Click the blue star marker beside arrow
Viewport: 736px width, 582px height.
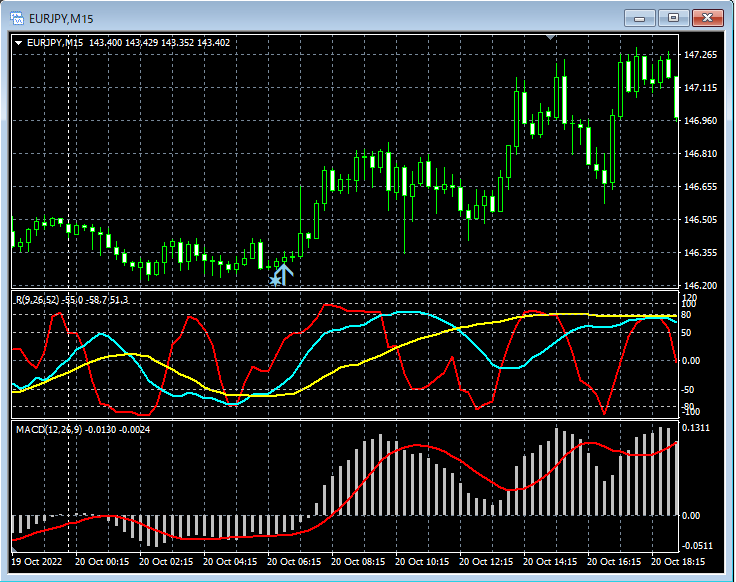click(x=273, y=281)
